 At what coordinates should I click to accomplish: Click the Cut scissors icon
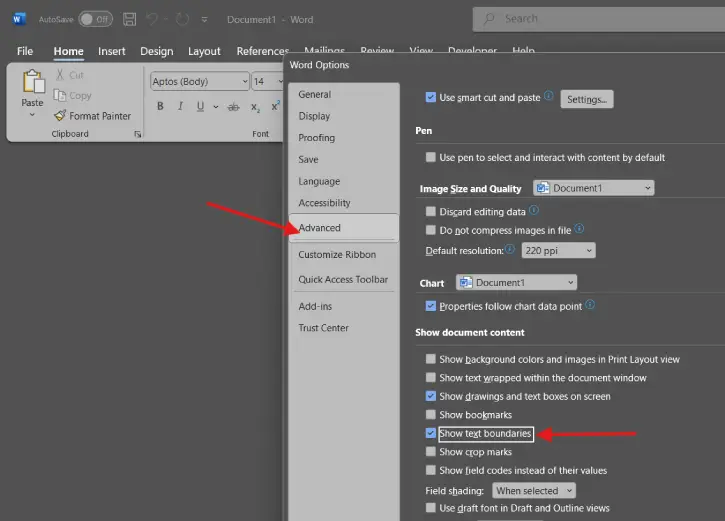pyautogui.click(x=60, y=75)
